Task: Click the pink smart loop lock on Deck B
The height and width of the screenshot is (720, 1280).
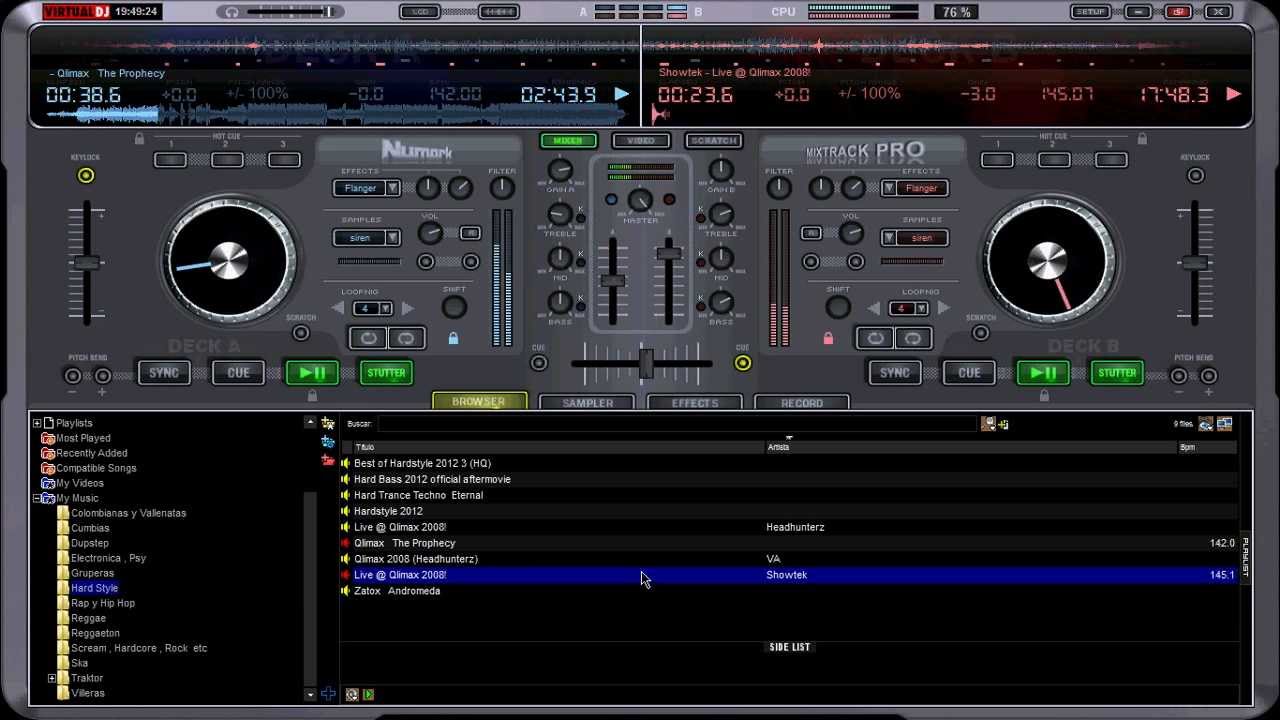Action: [x=828, y=339]
